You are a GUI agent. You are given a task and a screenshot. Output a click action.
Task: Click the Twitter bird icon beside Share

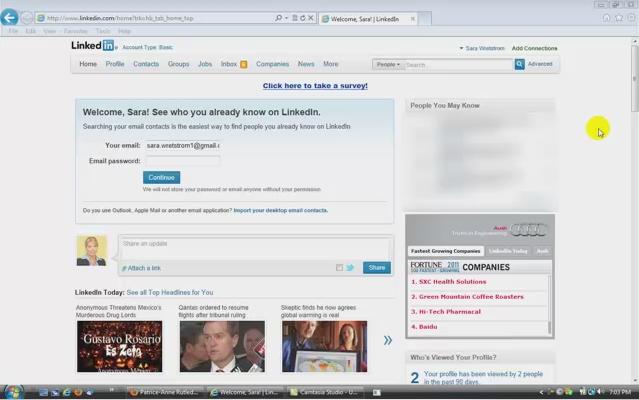[x=350, y=268]
